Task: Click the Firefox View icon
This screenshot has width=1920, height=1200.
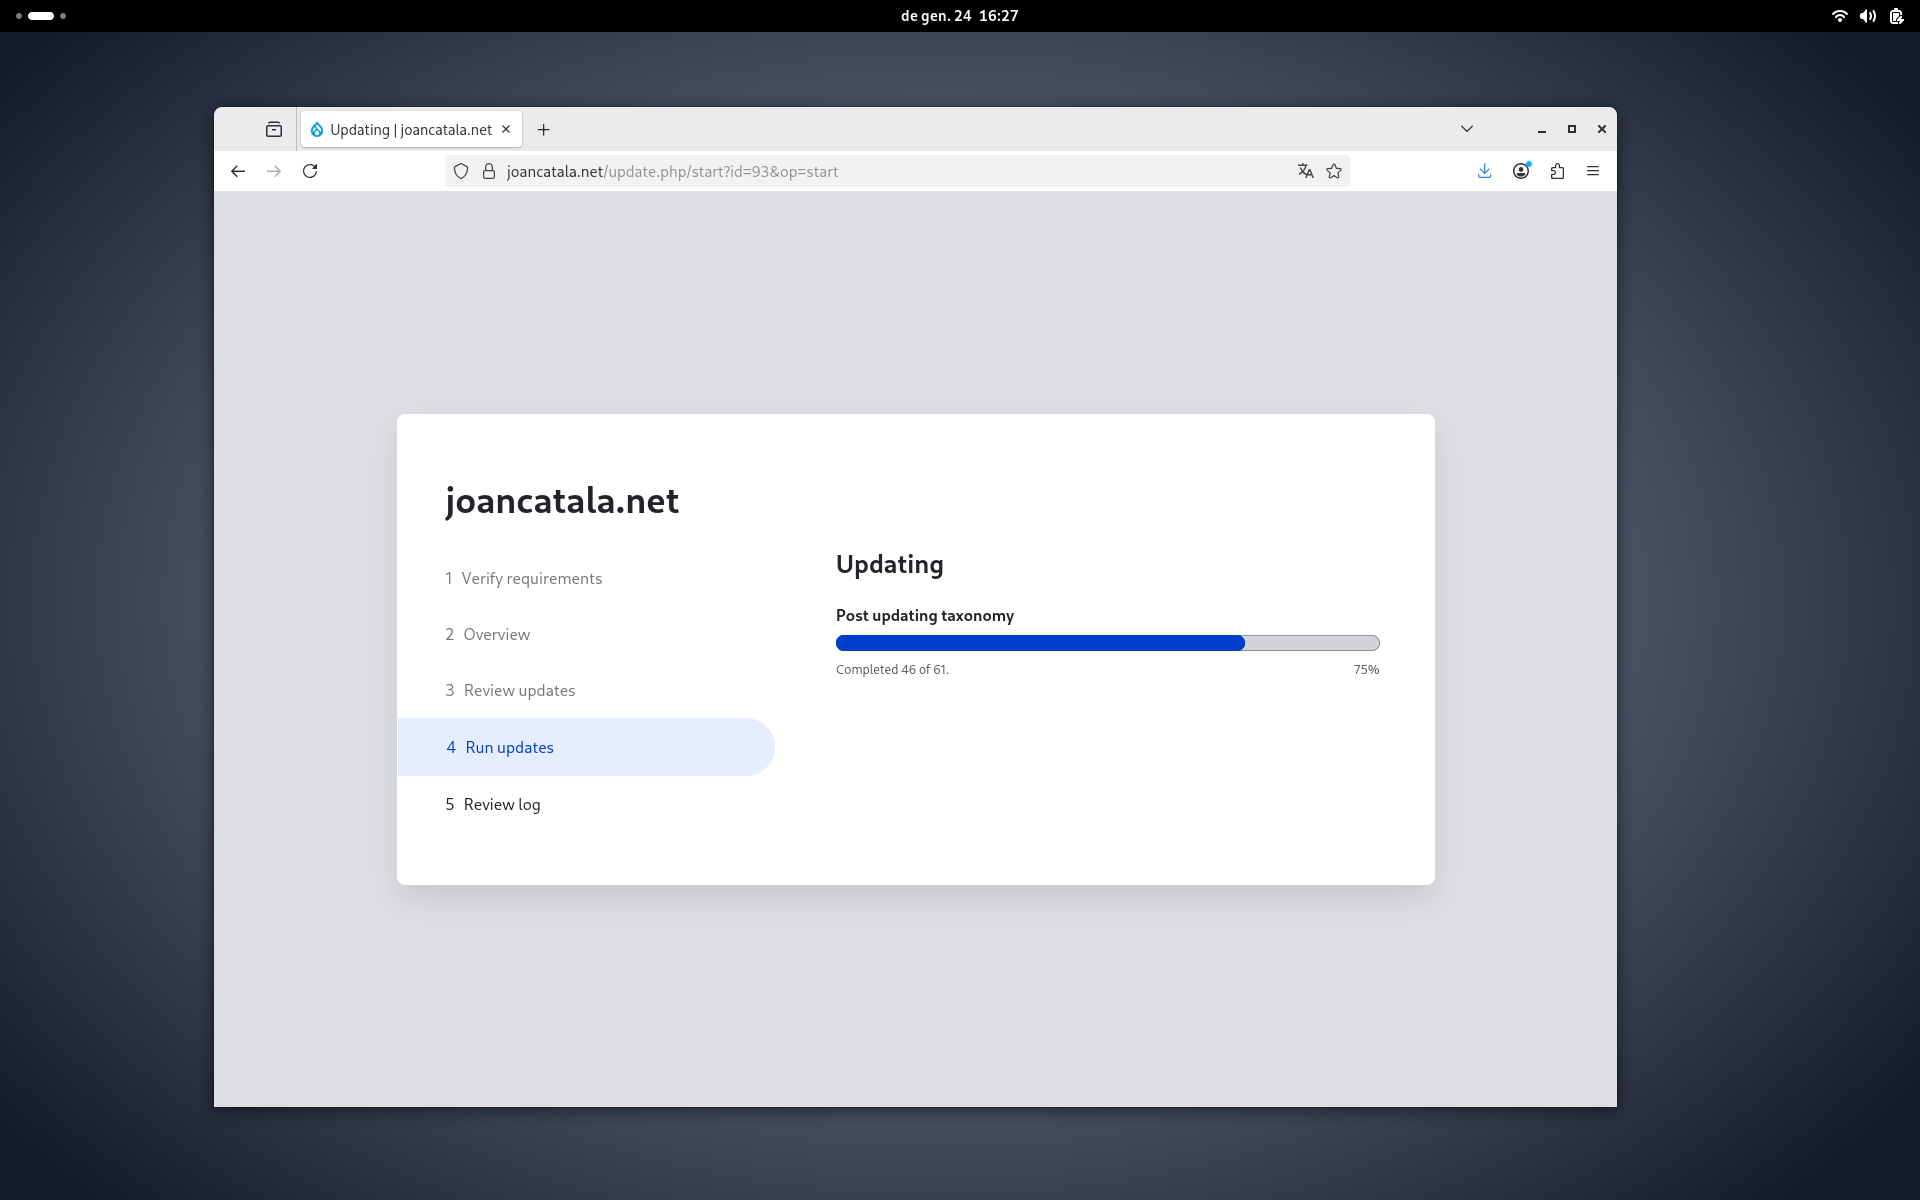Action: click(x=274, y=129)
